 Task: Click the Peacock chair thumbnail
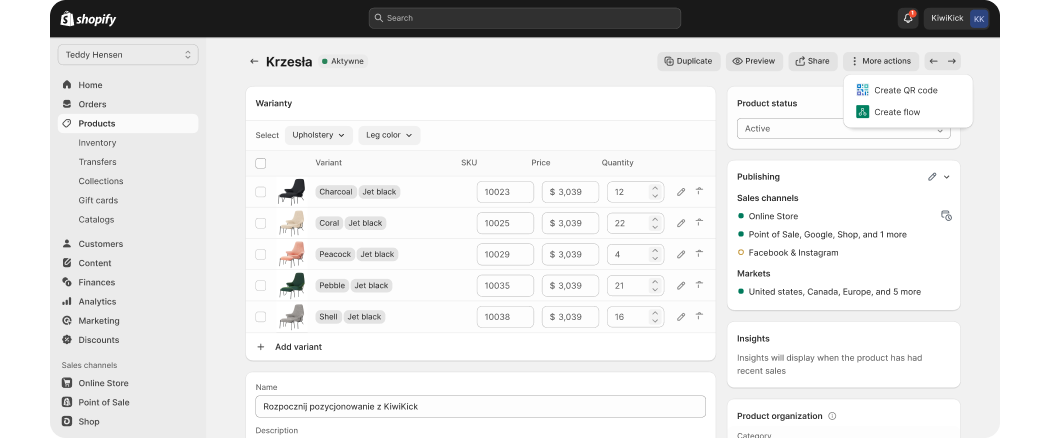(x=292, y=254)
